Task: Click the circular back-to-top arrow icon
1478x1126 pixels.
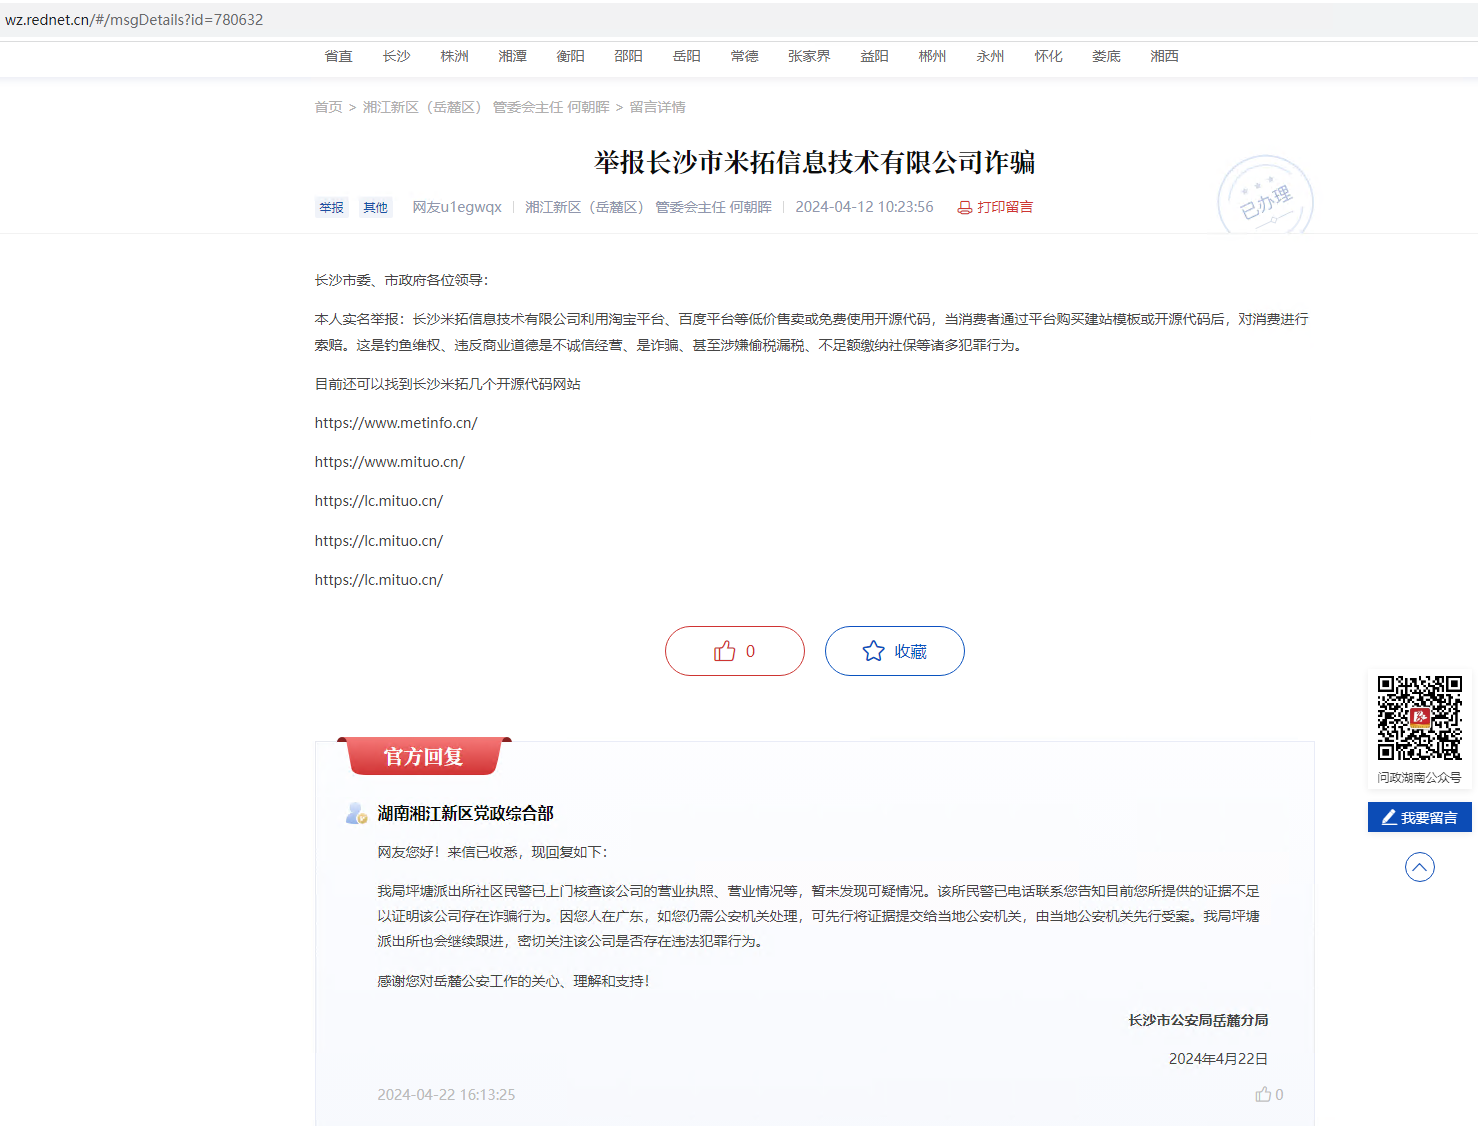Action: click(1419, 867)
